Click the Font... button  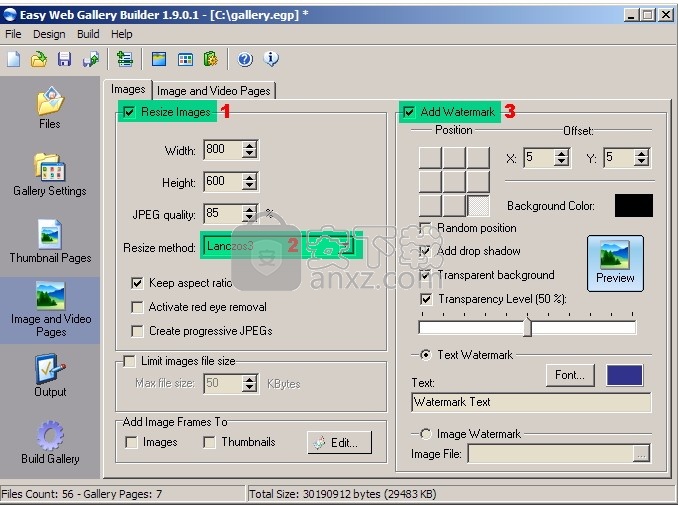pyautogui.click(x=570, y=375)
